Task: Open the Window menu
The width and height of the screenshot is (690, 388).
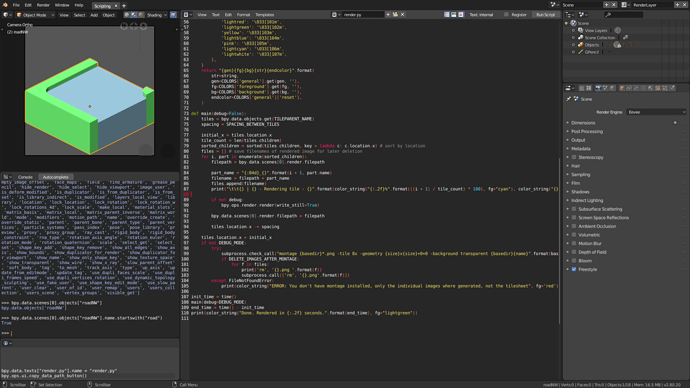Action: coord(62,5)
